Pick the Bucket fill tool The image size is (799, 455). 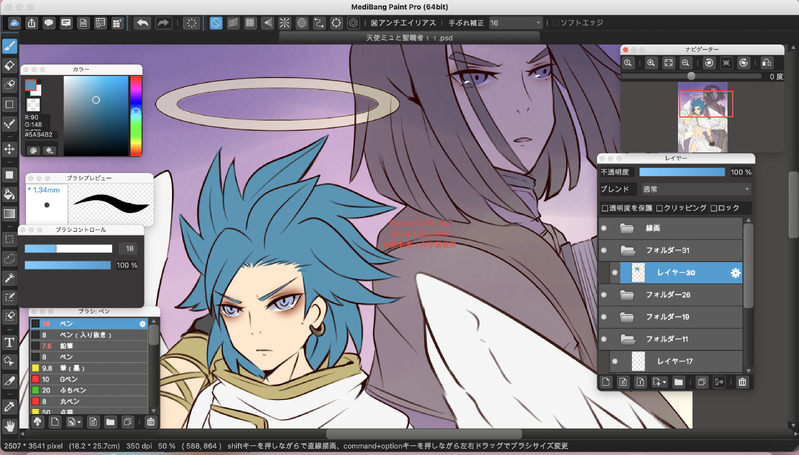pyautogui.click(x=10, y=195)
